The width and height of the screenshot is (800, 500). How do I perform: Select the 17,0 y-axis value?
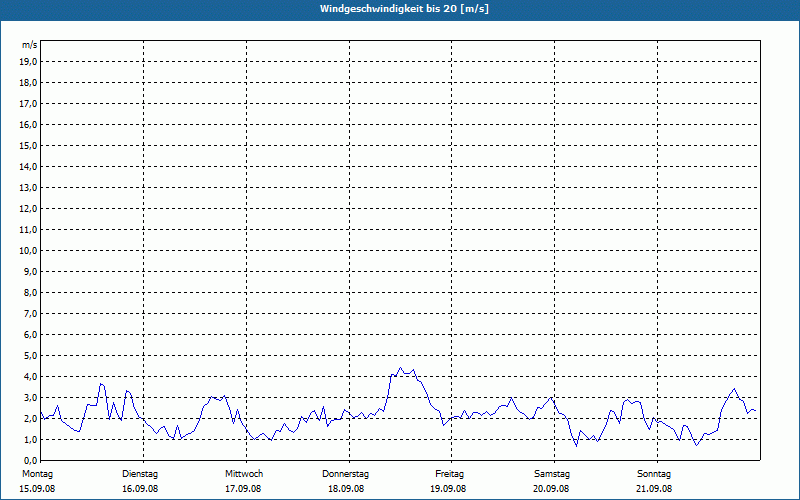29,104
